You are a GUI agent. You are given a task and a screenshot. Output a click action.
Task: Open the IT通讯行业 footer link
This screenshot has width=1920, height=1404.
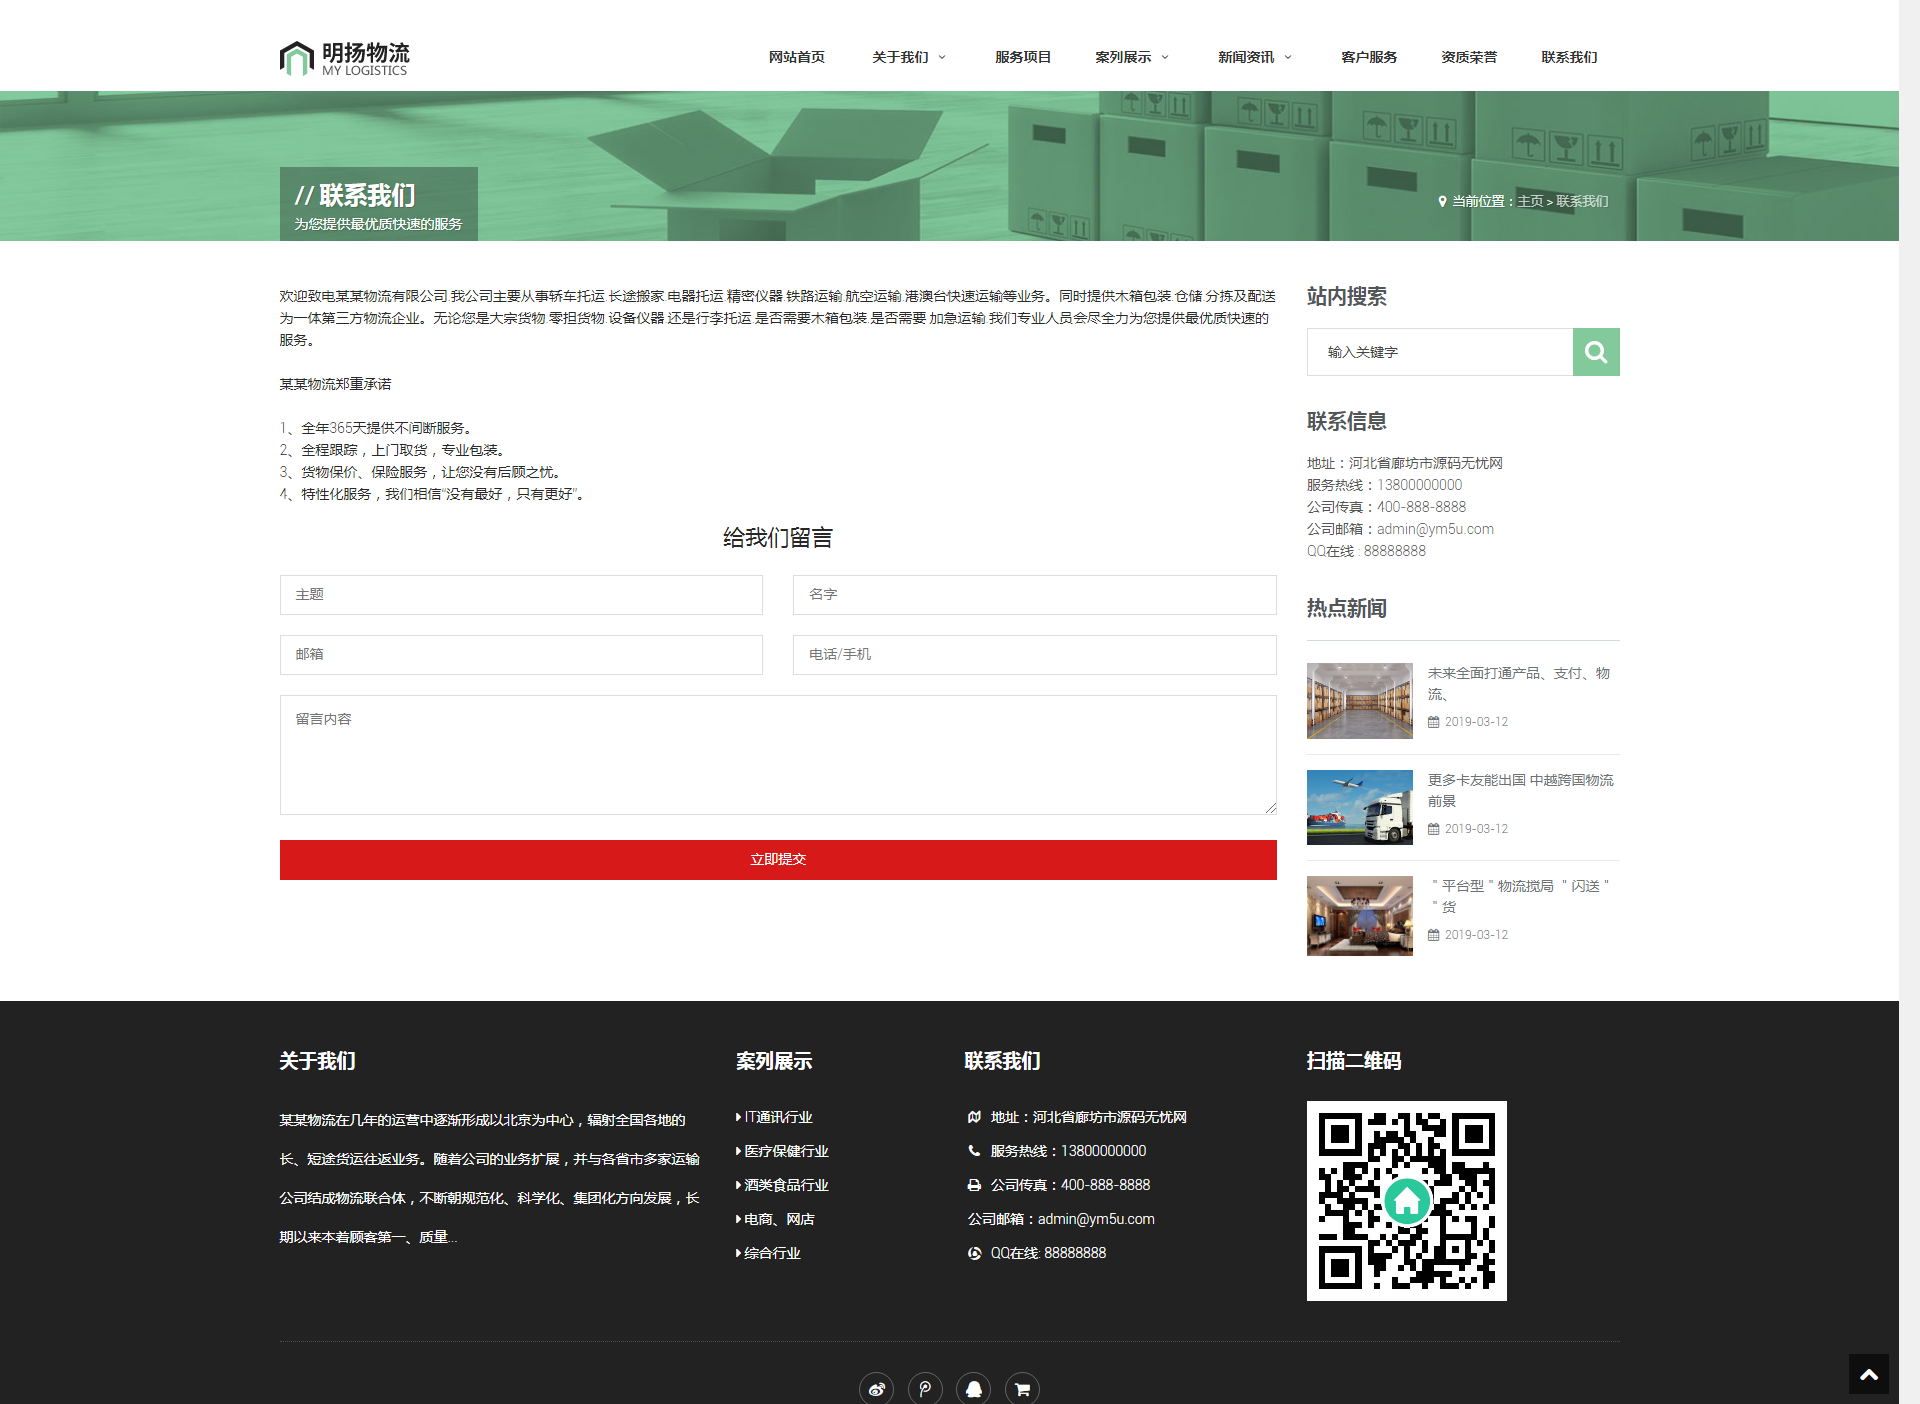[x=778, y=1117]
